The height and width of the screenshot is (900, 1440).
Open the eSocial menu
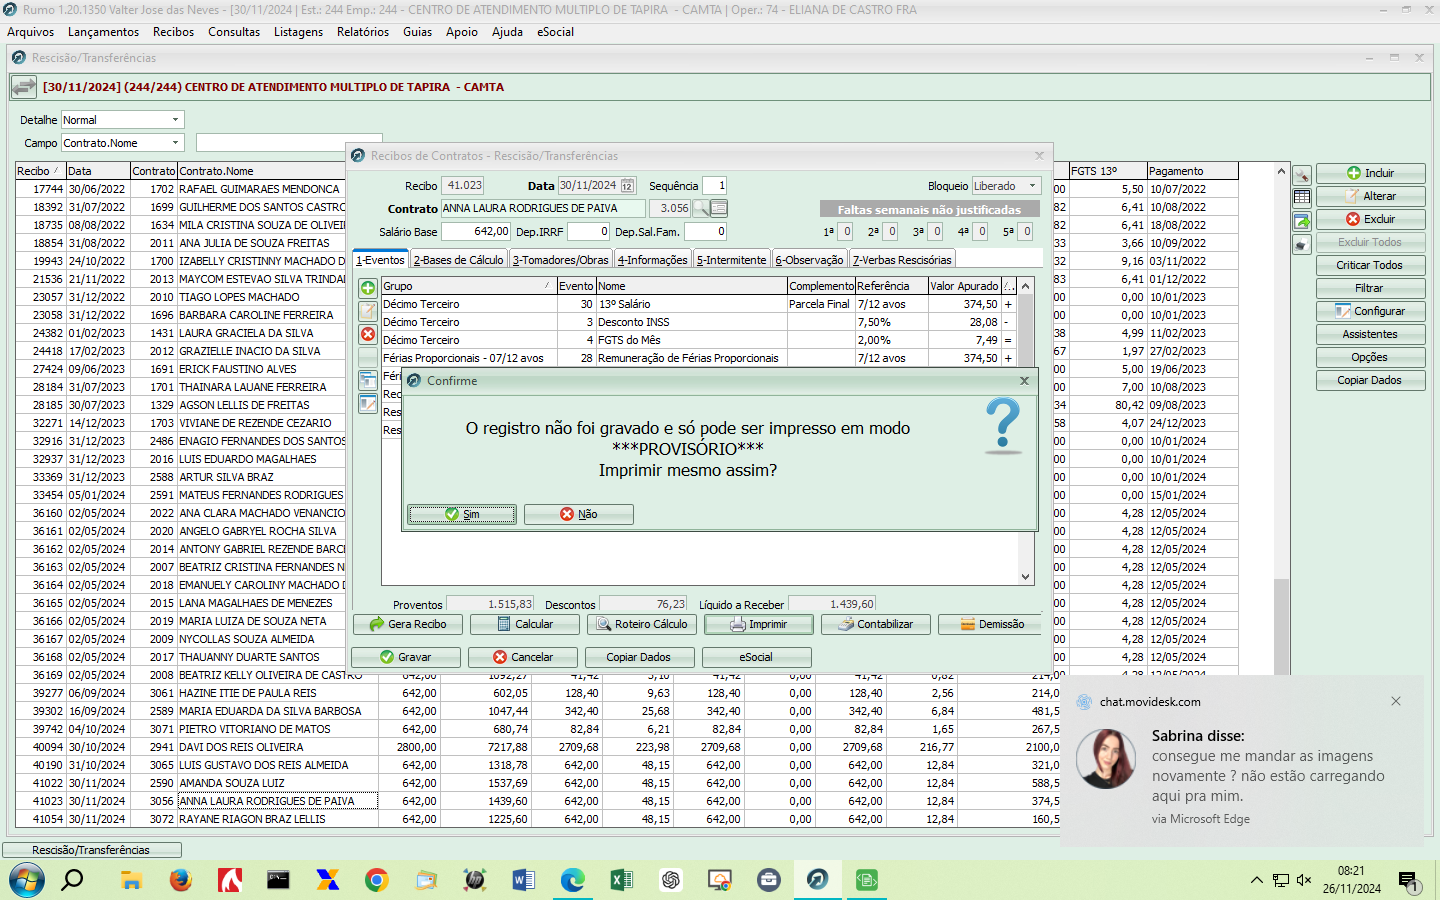point(555,32)
